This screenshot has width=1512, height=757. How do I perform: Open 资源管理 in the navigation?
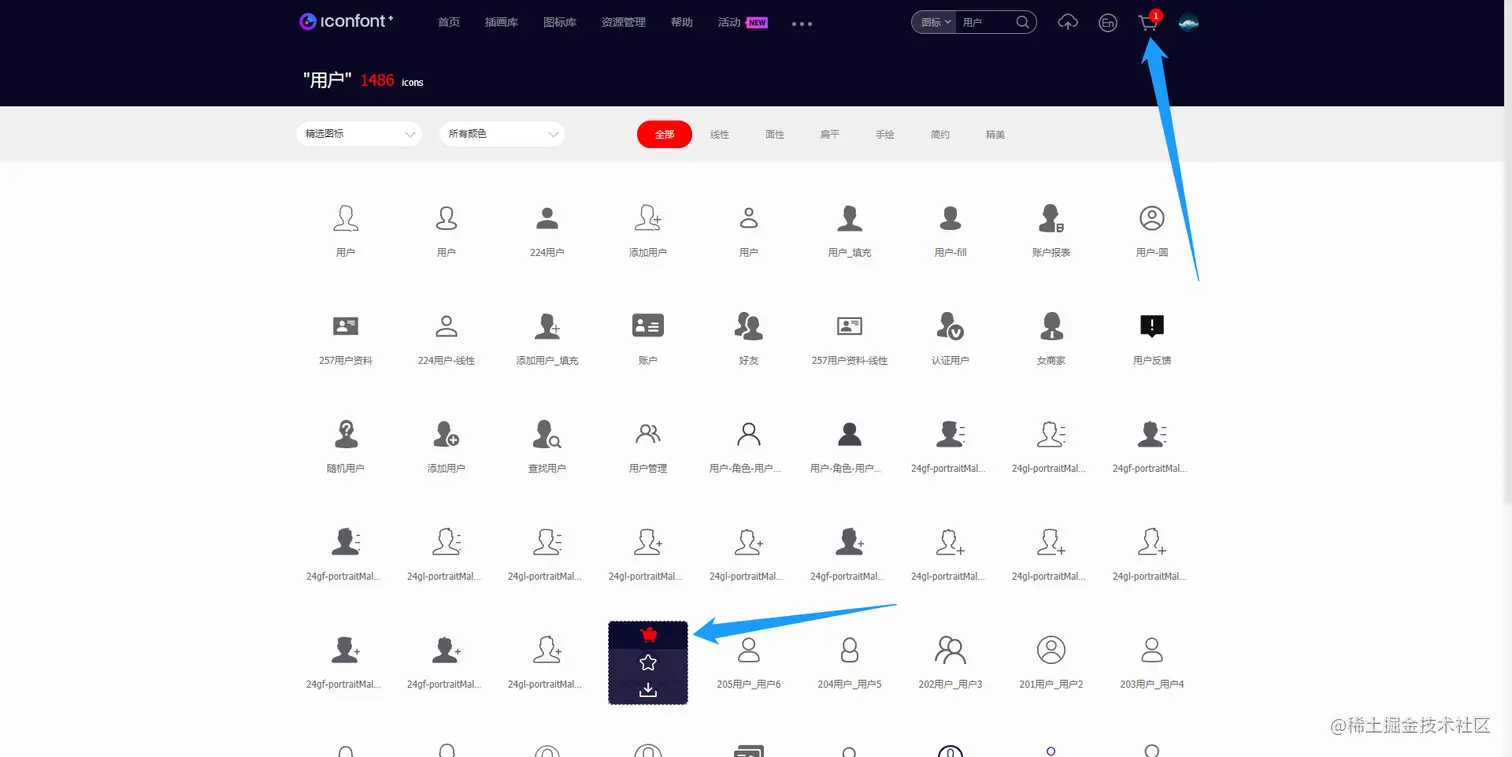click(x=624, y=22)
